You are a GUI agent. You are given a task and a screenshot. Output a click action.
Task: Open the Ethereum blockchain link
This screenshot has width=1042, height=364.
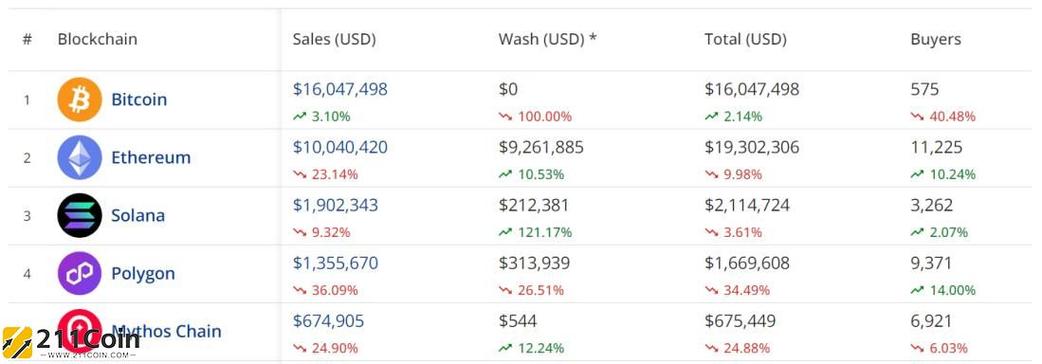click(x=151, y=157)
